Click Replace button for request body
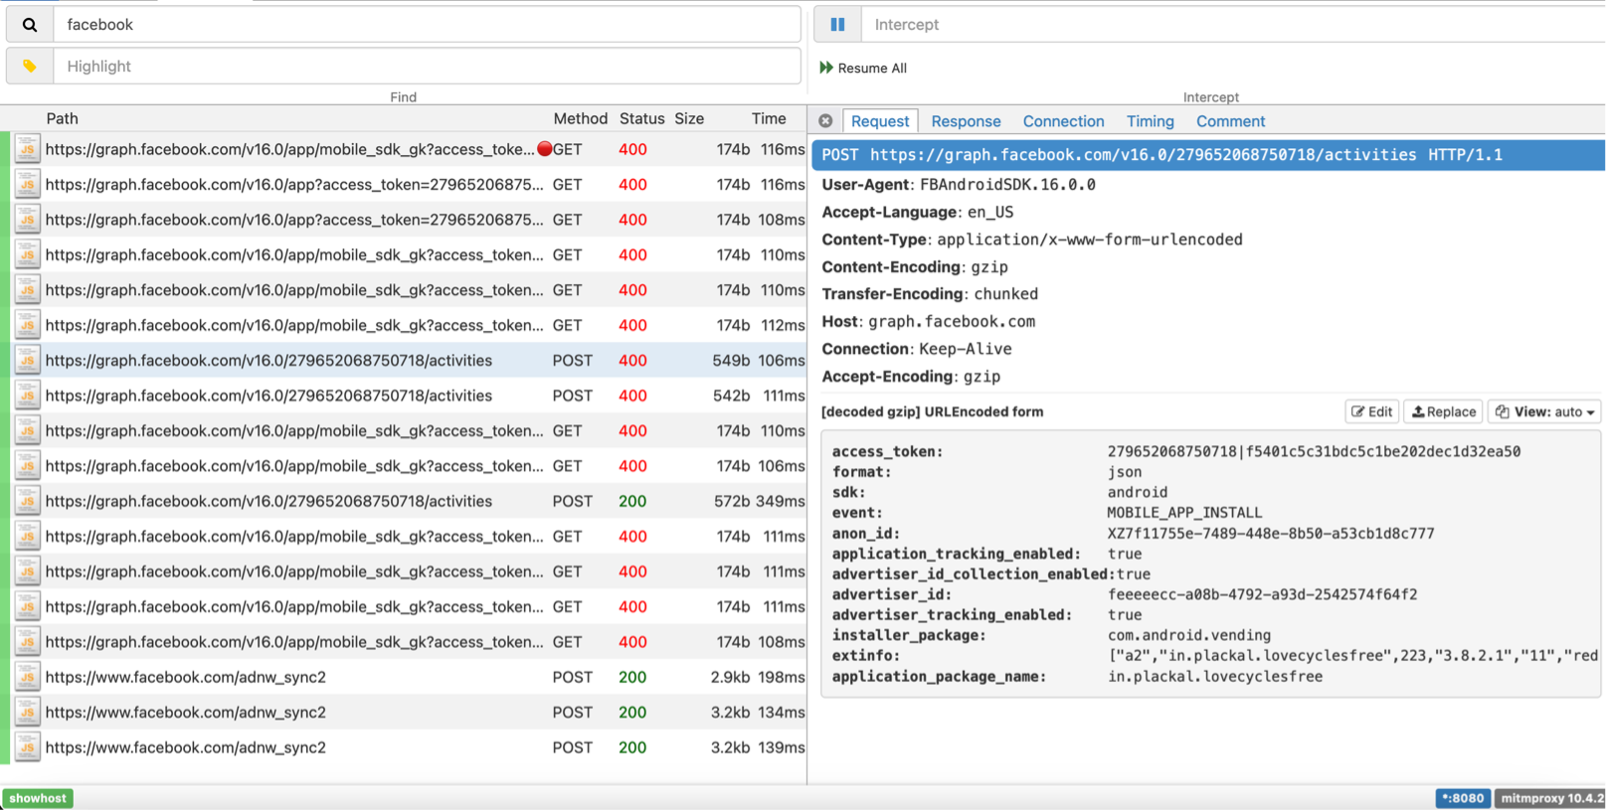Viewport: 1610px width, 812px height. coord(1443,412)
